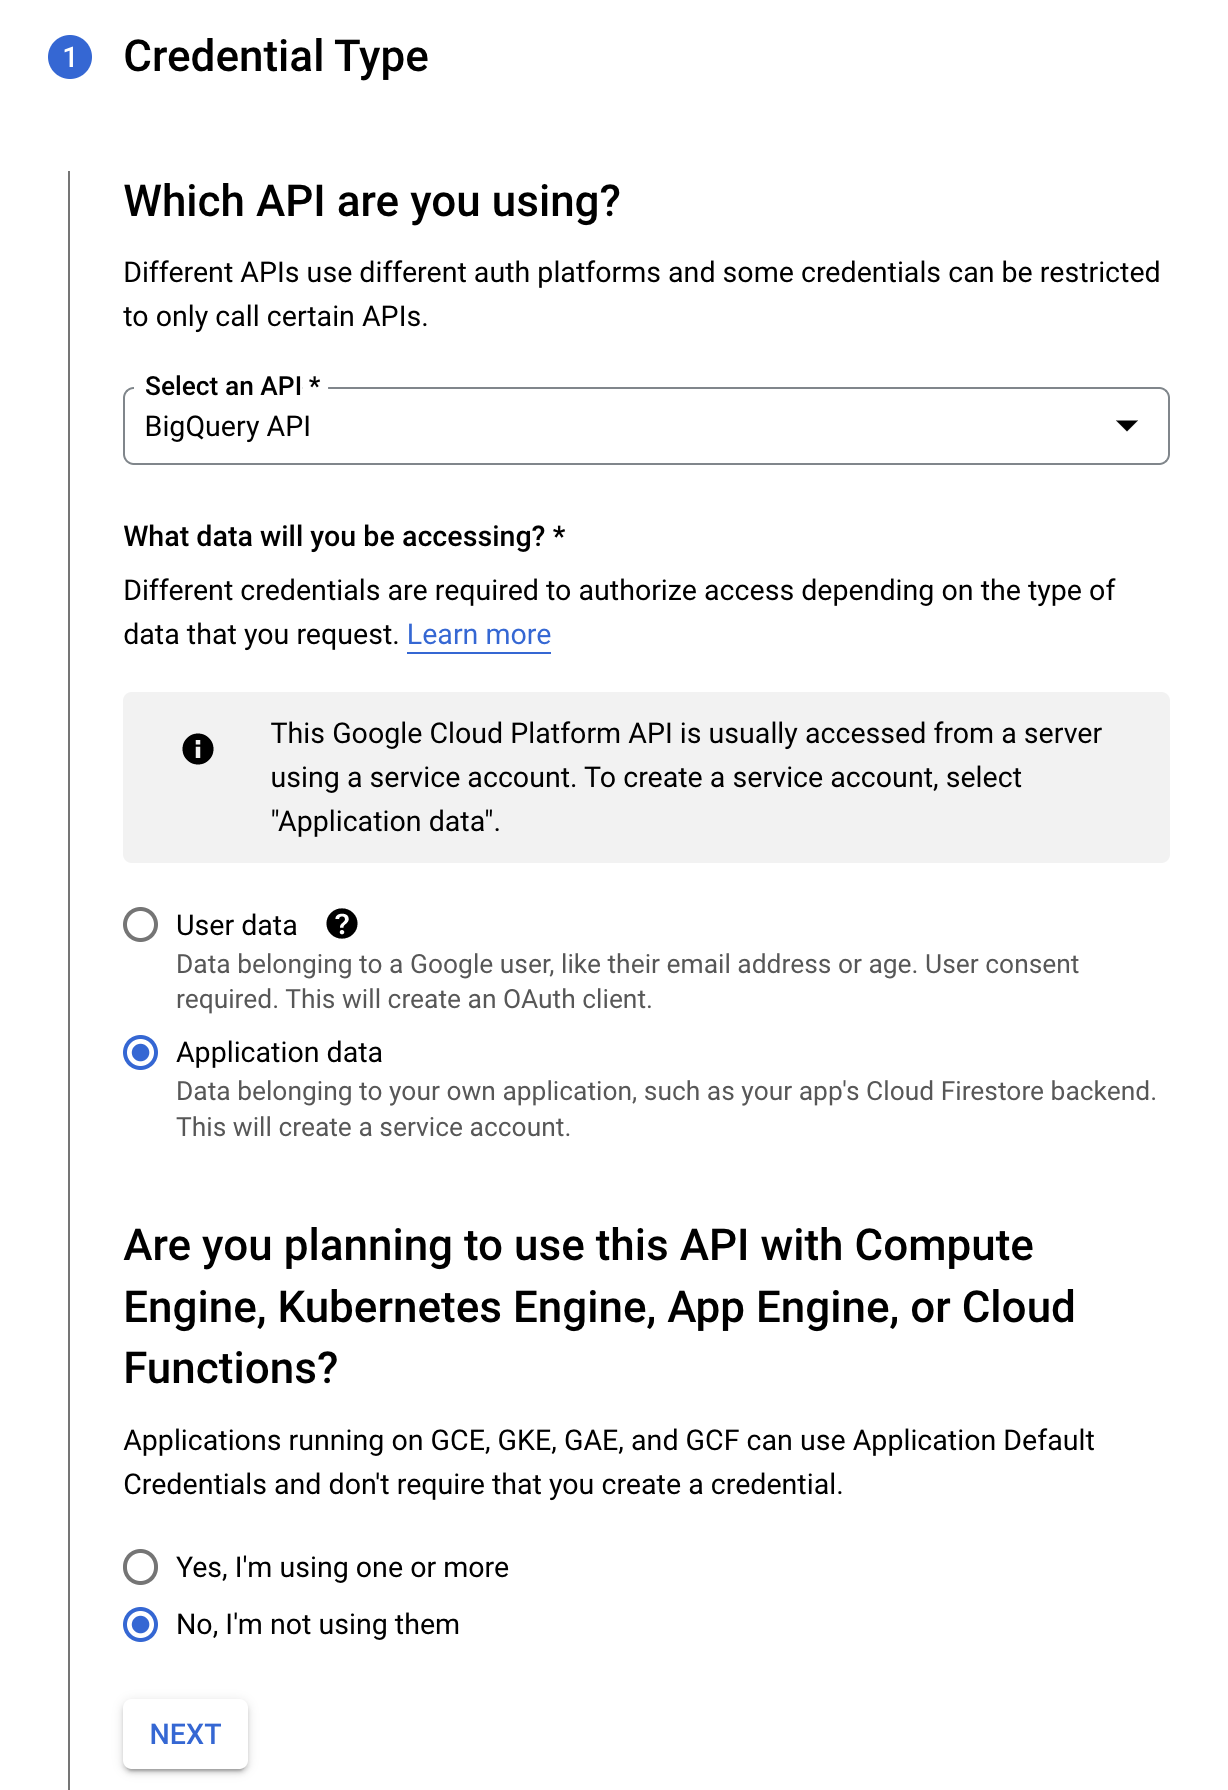Click the Which API are you using heading

pyautogui.click(x=372, y=201)
